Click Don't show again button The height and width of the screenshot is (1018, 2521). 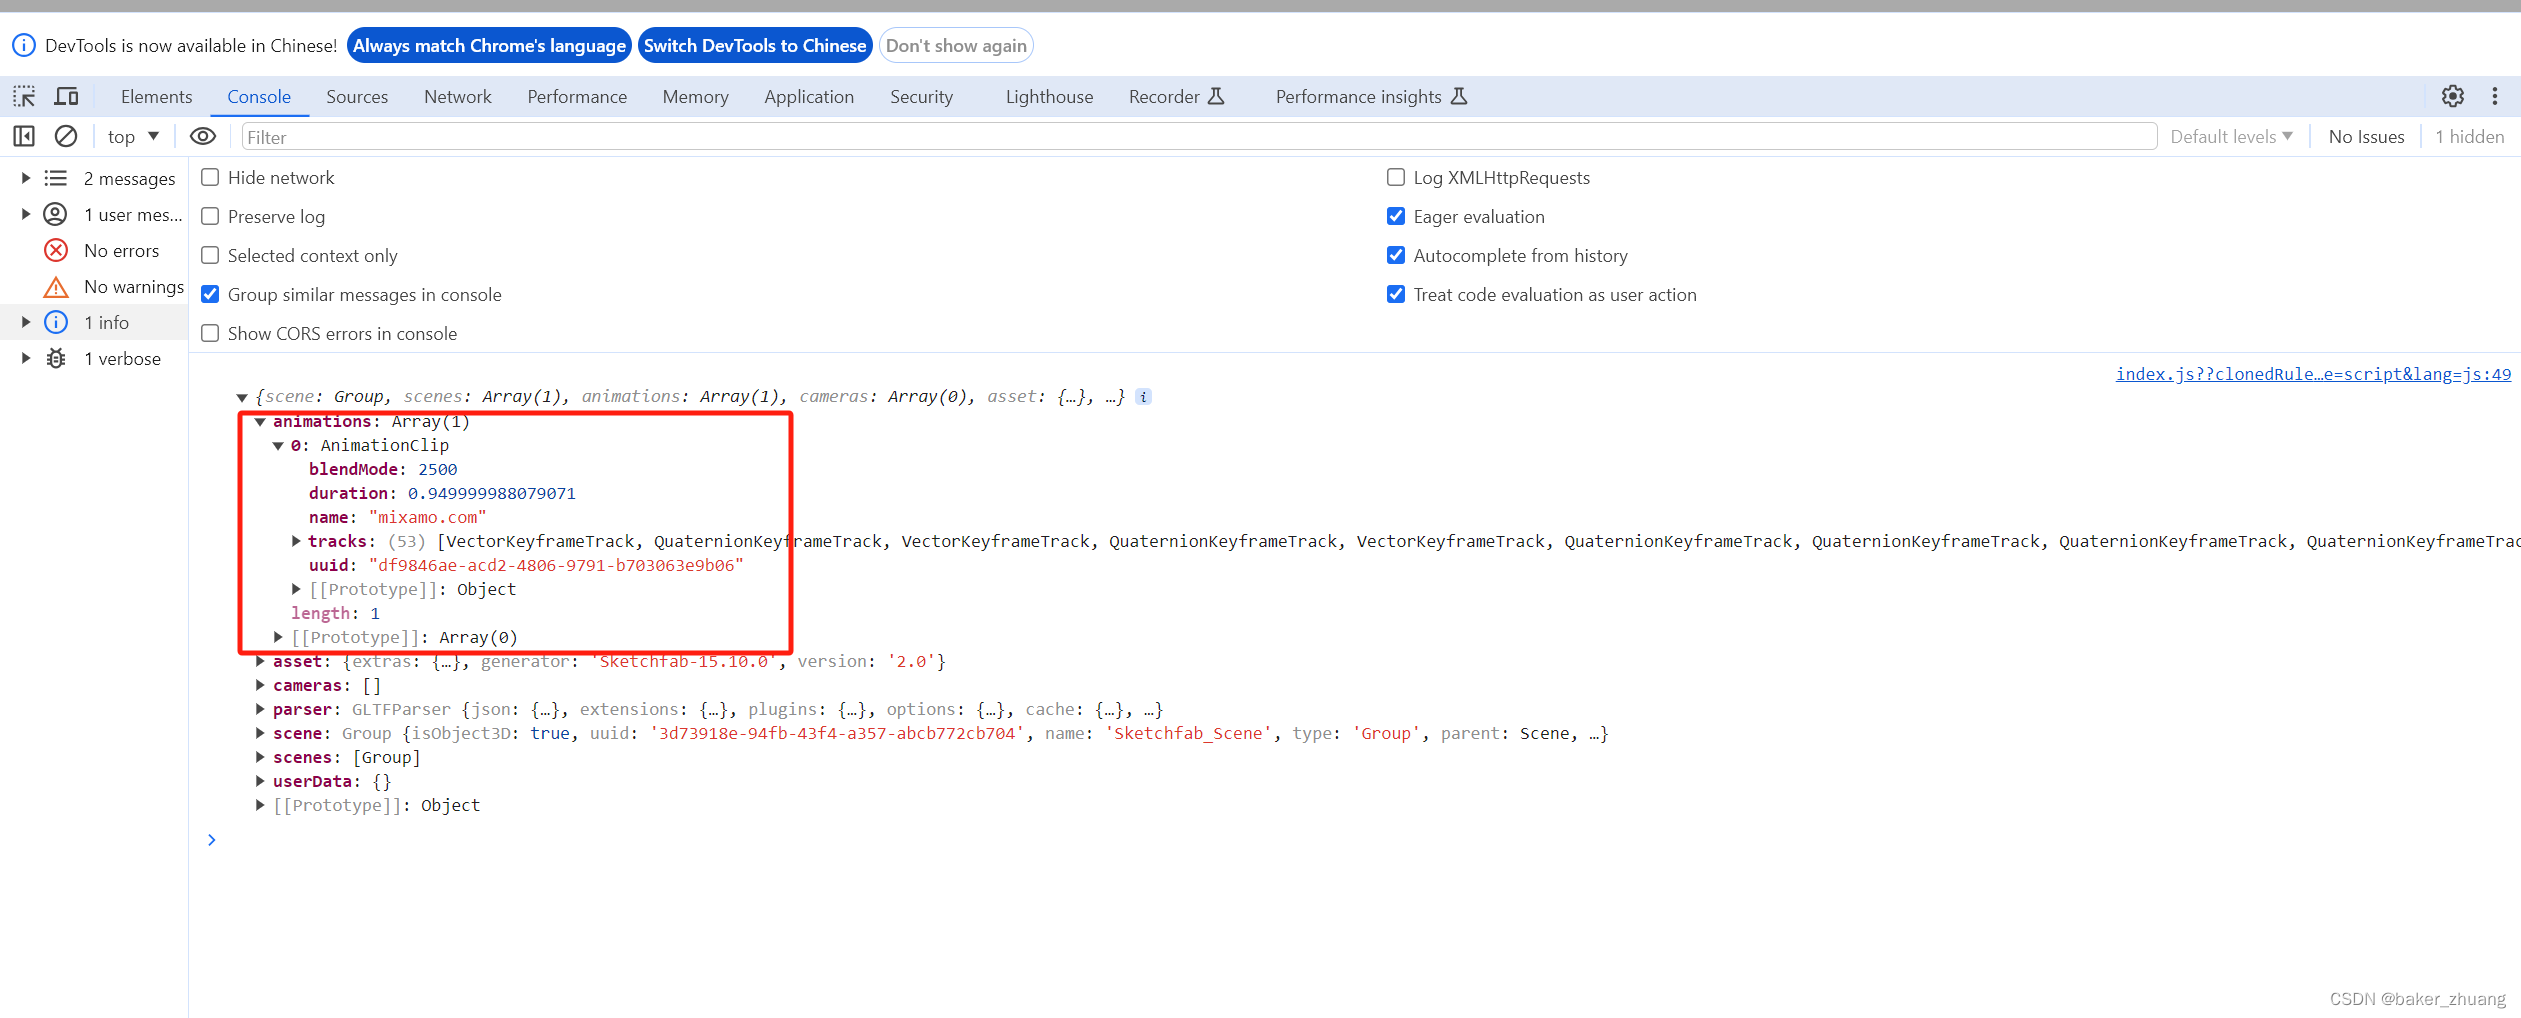click(x=956, y=45)
